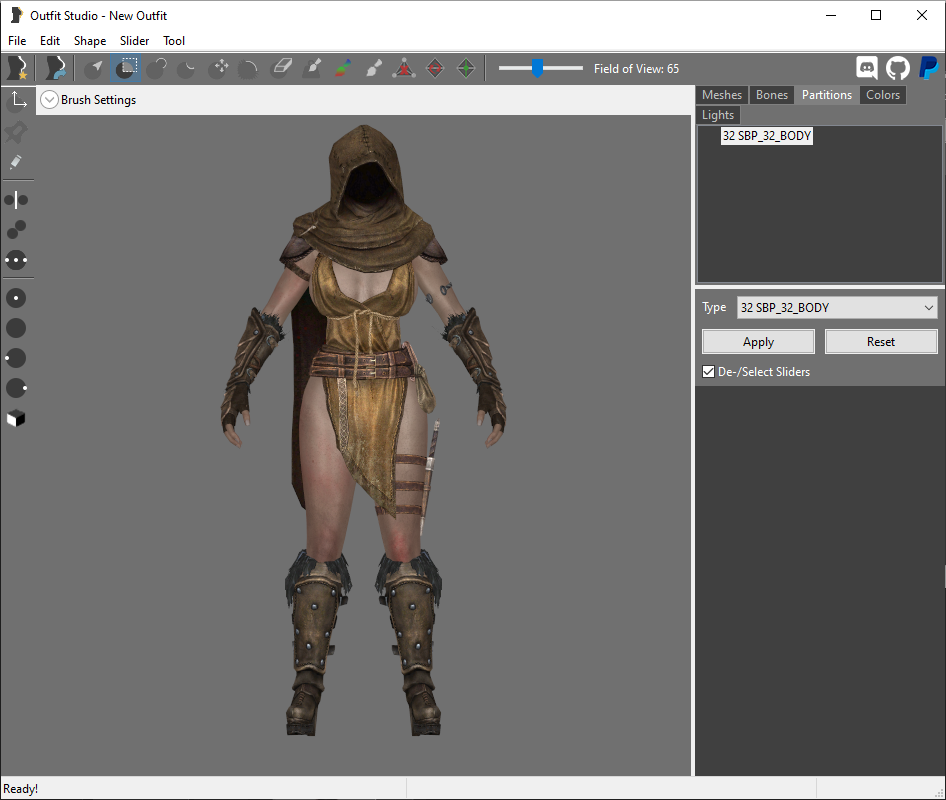Toggle perspective view cube icon
Image resolution: width=946 pixels, height=800 pixels.
[16, 418]
